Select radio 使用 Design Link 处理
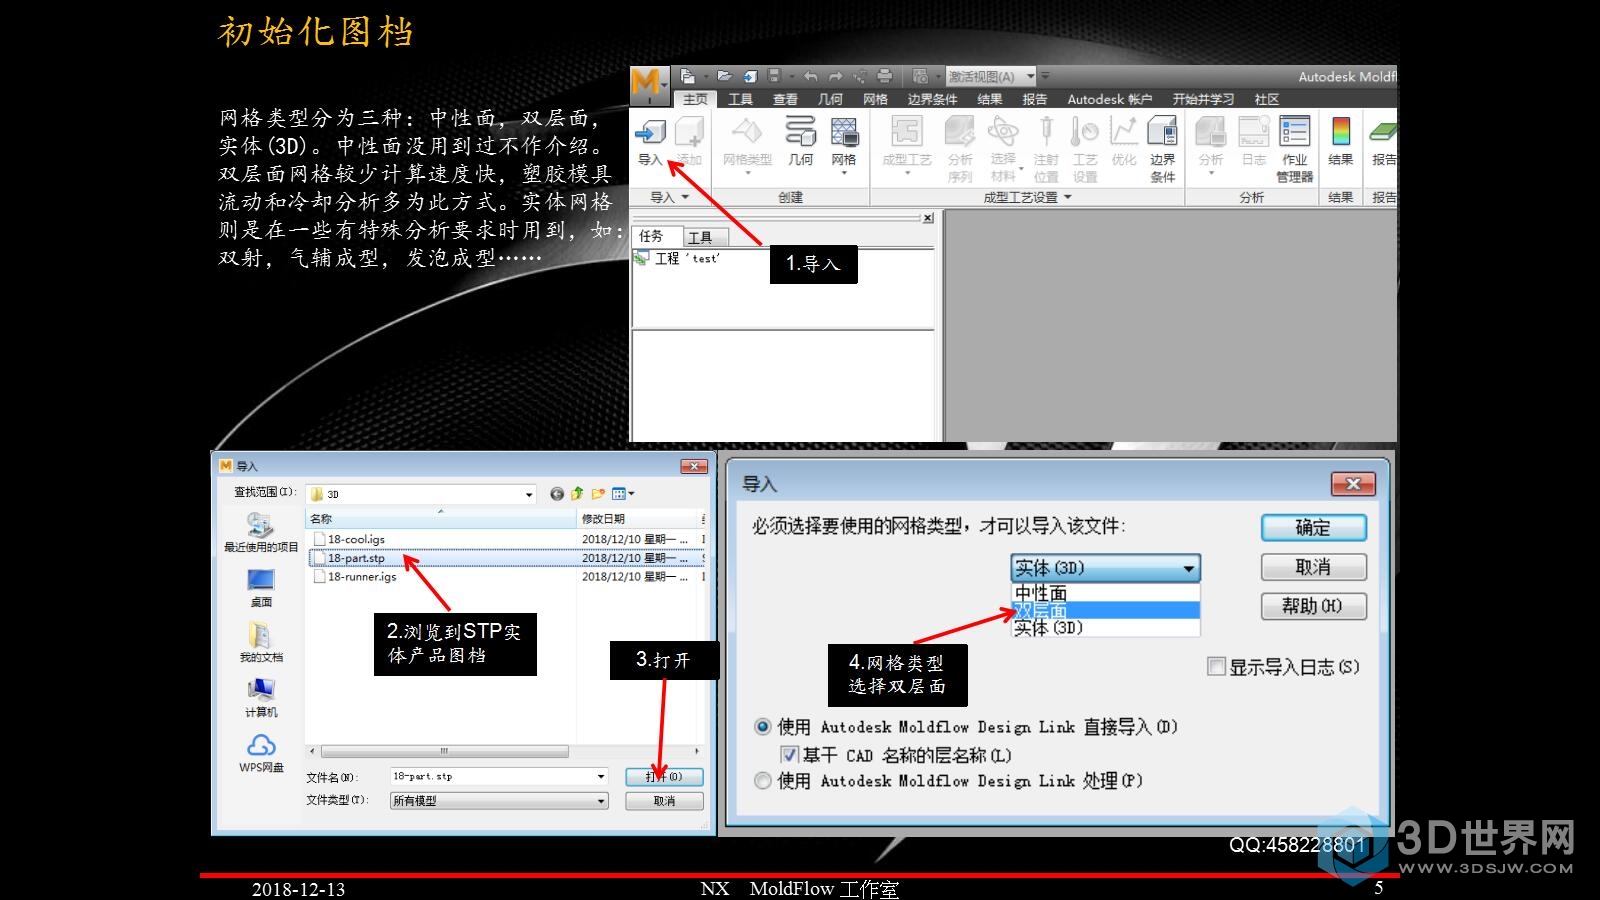Screen dimensions: 1600x900 point(763,781)
